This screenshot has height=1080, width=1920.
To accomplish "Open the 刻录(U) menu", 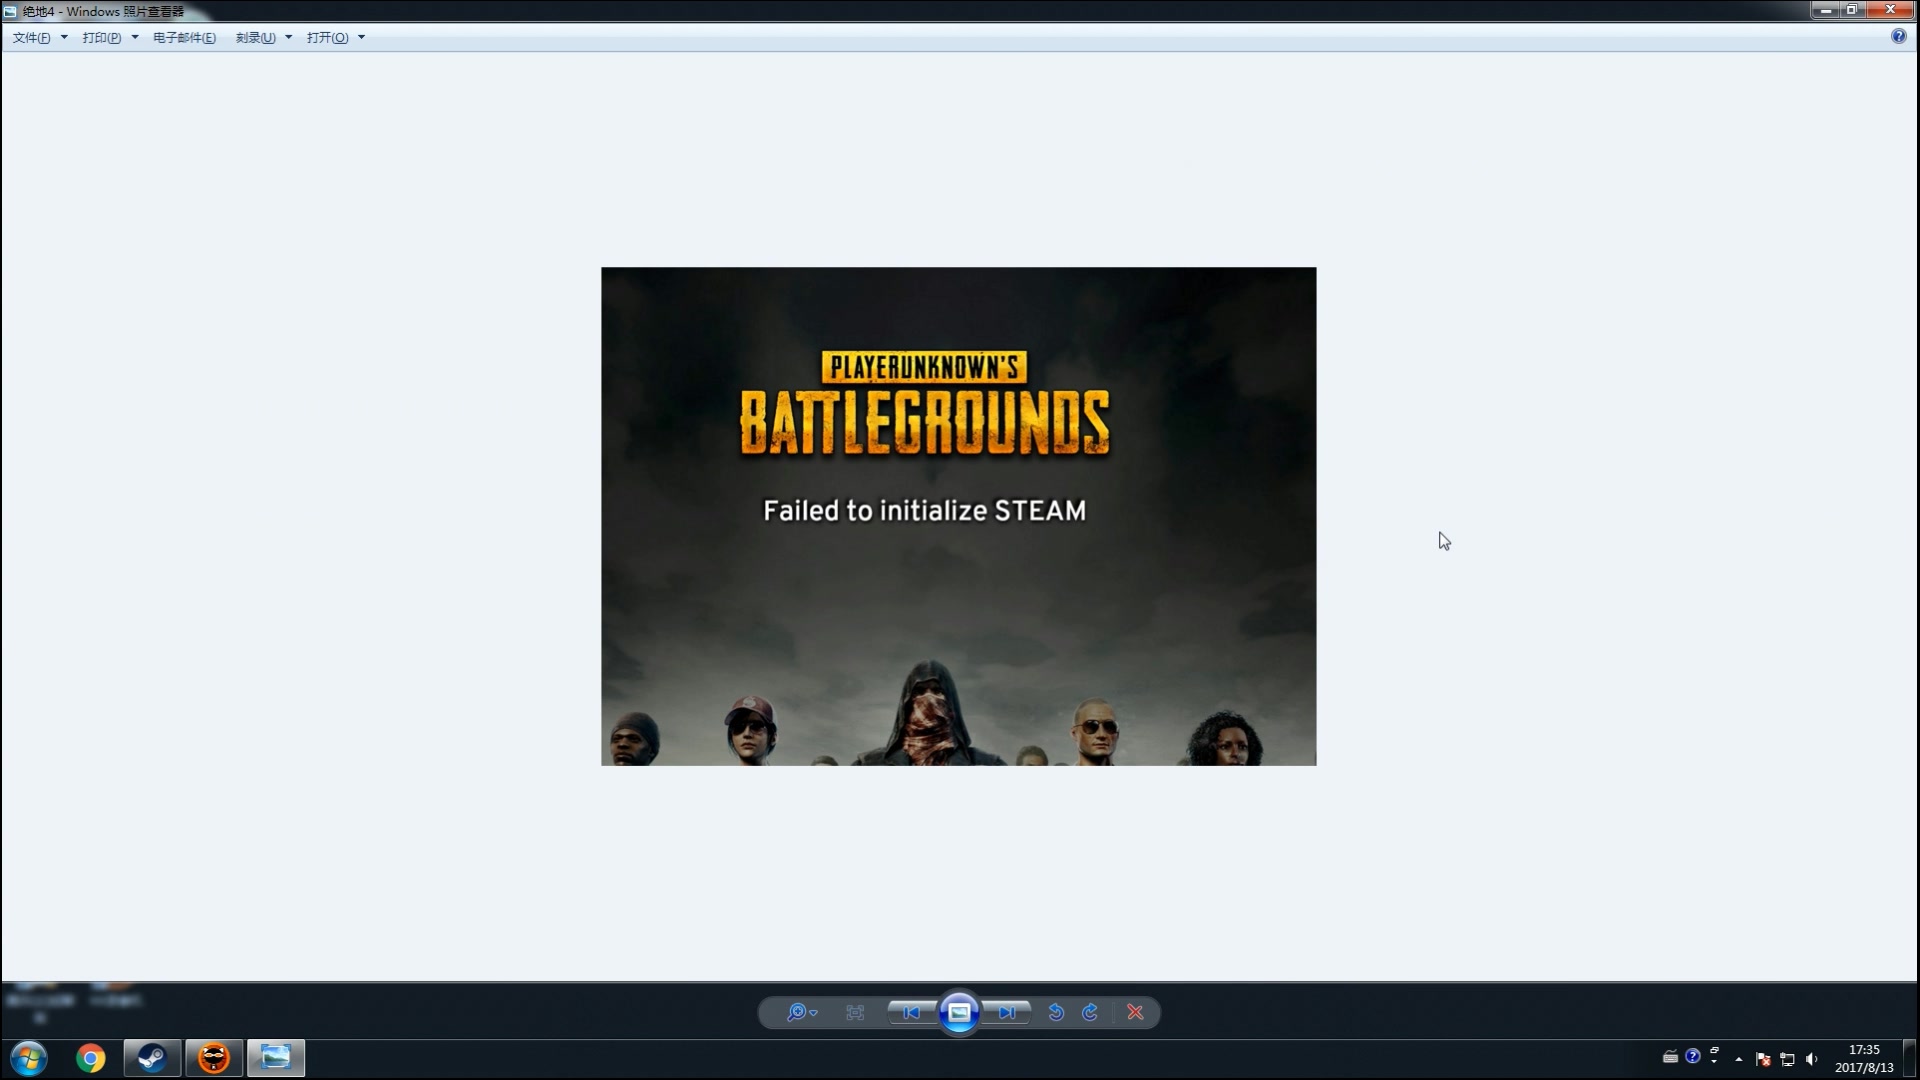I will pos(256,38).
